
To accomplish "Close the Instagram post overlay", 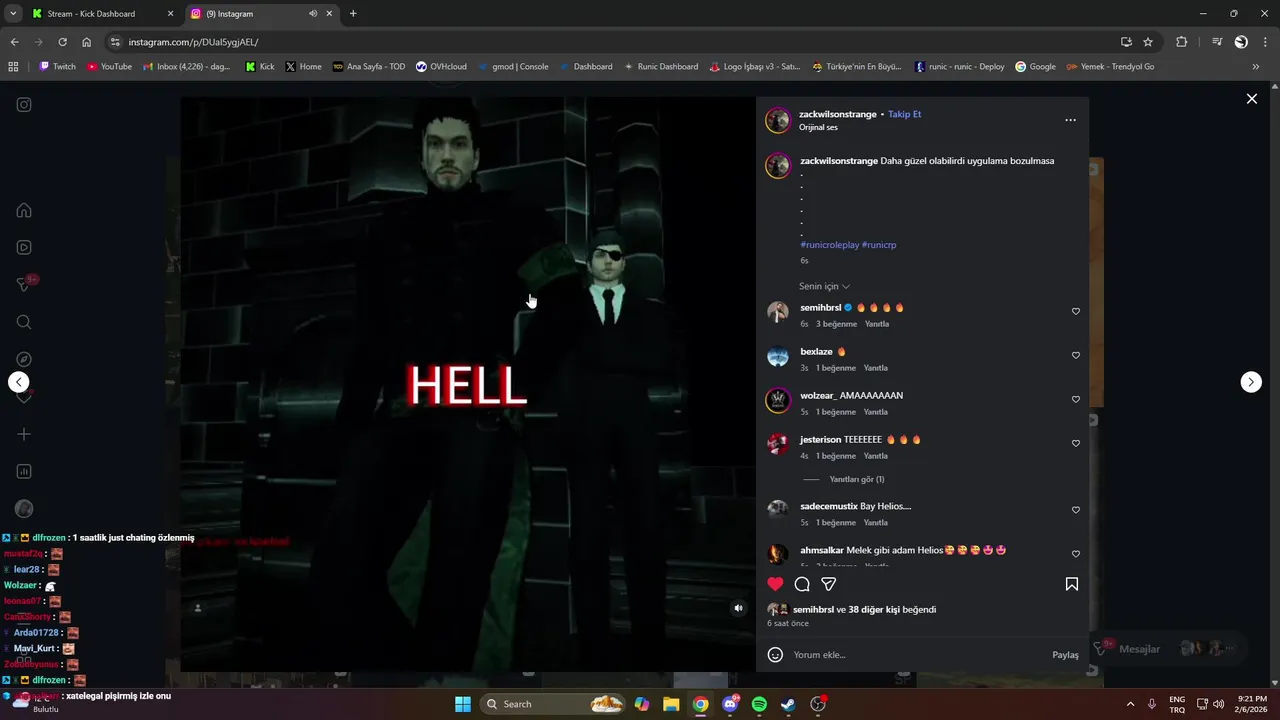I will [1251, 99].
